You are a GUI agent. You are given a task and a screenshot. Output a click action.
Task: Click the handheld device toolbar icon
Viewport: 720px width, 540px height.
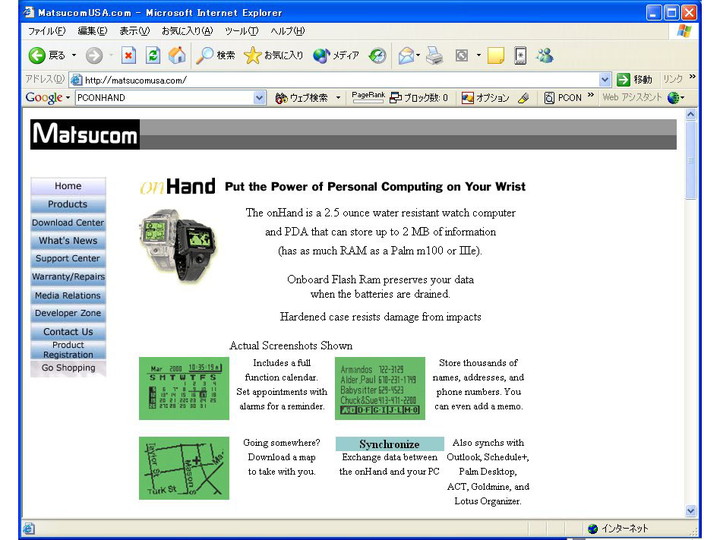coord(520,56)
